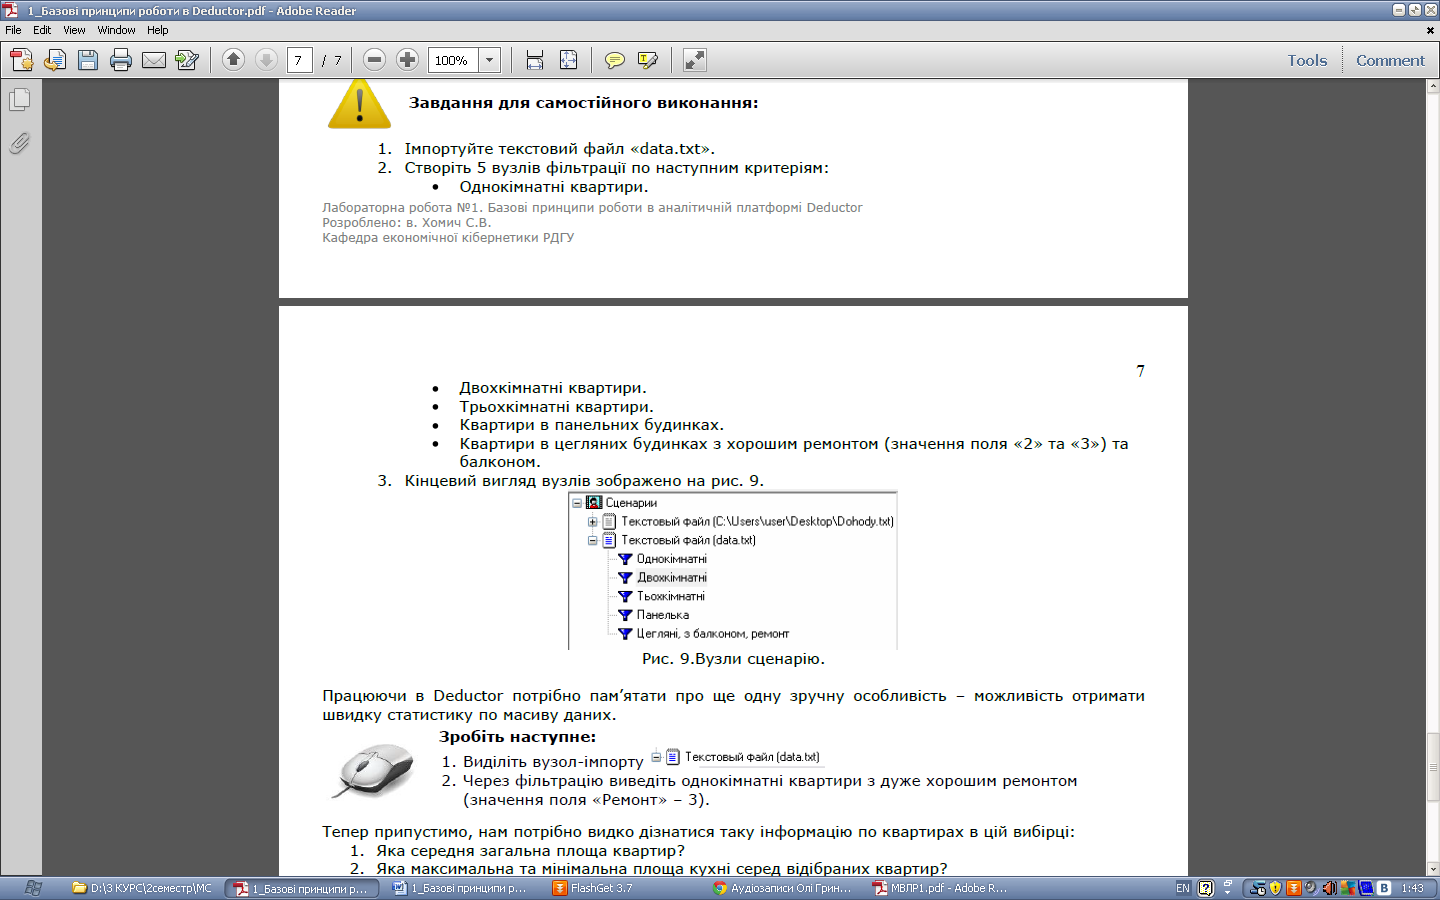Select the highlight text tool icon
This screenshot has height=900, width=1440.
[x=648, y=60]
